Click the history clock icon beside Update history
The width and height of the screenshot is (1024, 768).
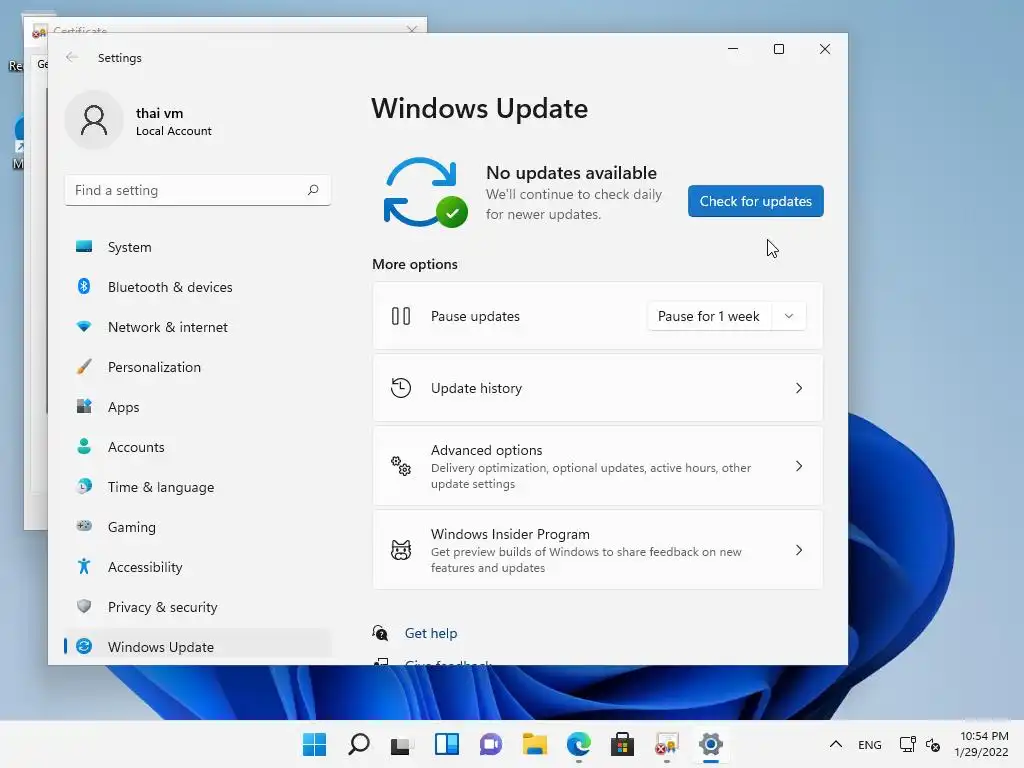[401, 388]
